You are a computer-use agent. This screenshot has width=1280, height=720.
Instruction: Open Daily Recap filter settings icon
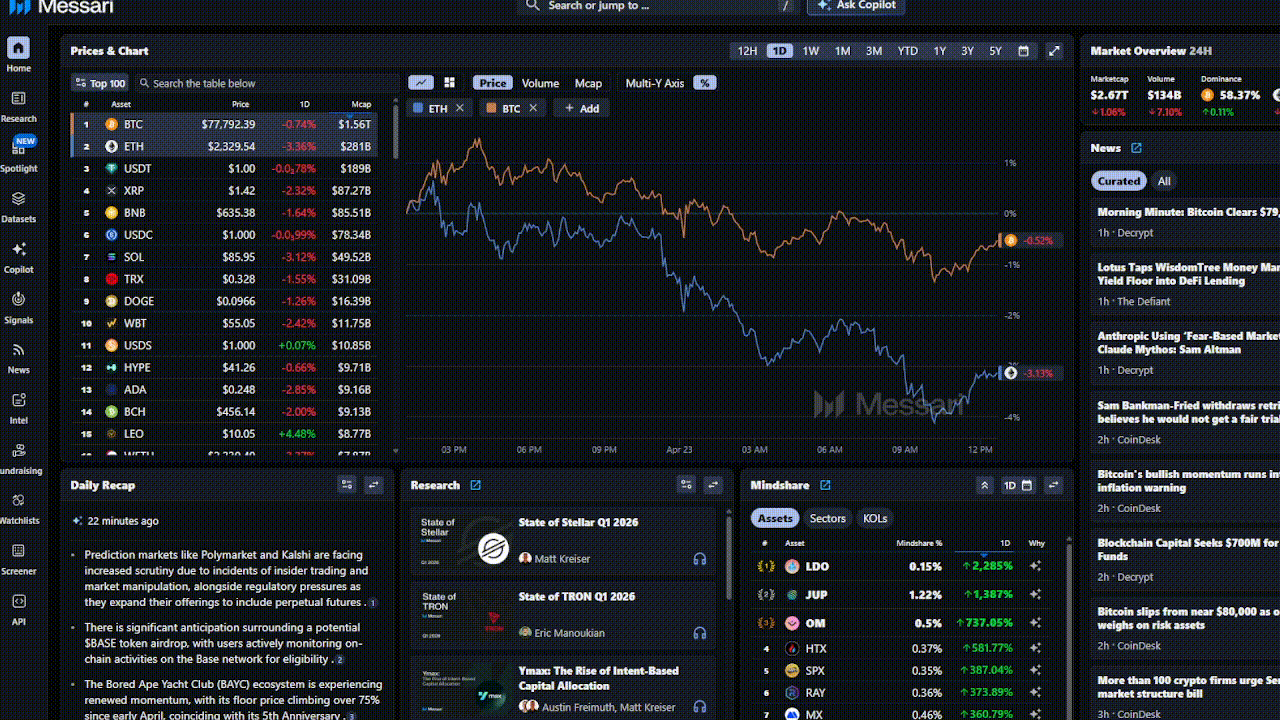(x=347, y=485)
